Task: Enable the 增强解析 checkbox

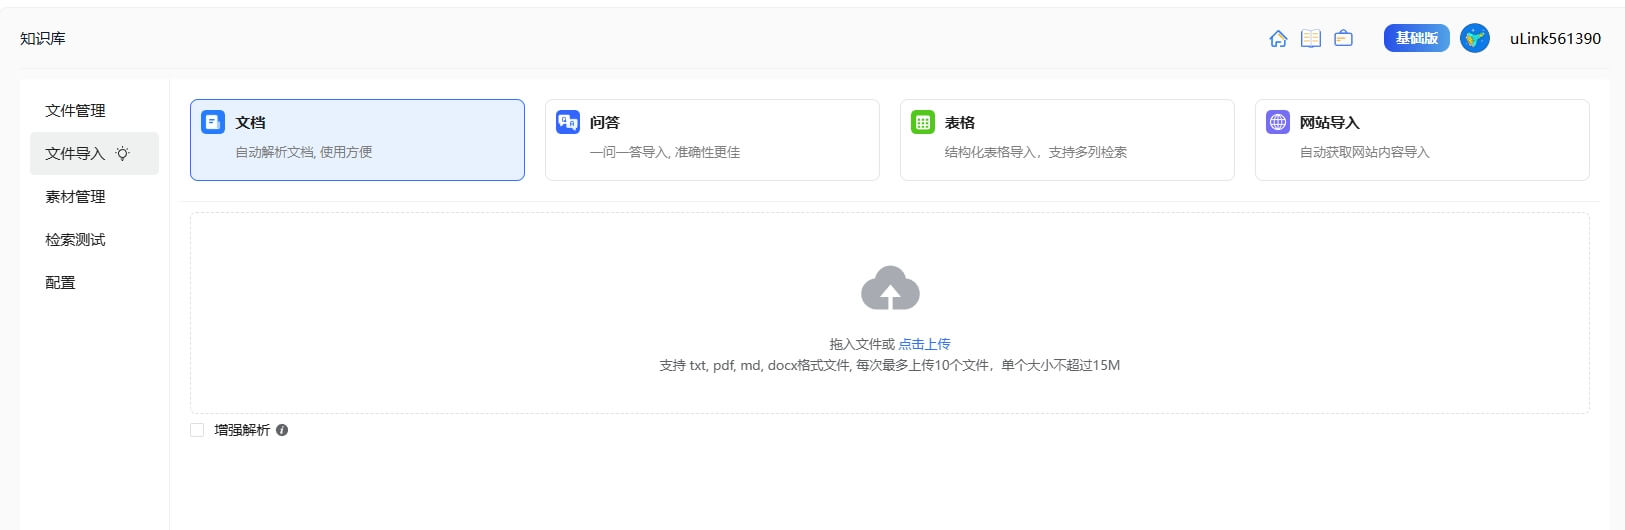Action: pos(197,430)
